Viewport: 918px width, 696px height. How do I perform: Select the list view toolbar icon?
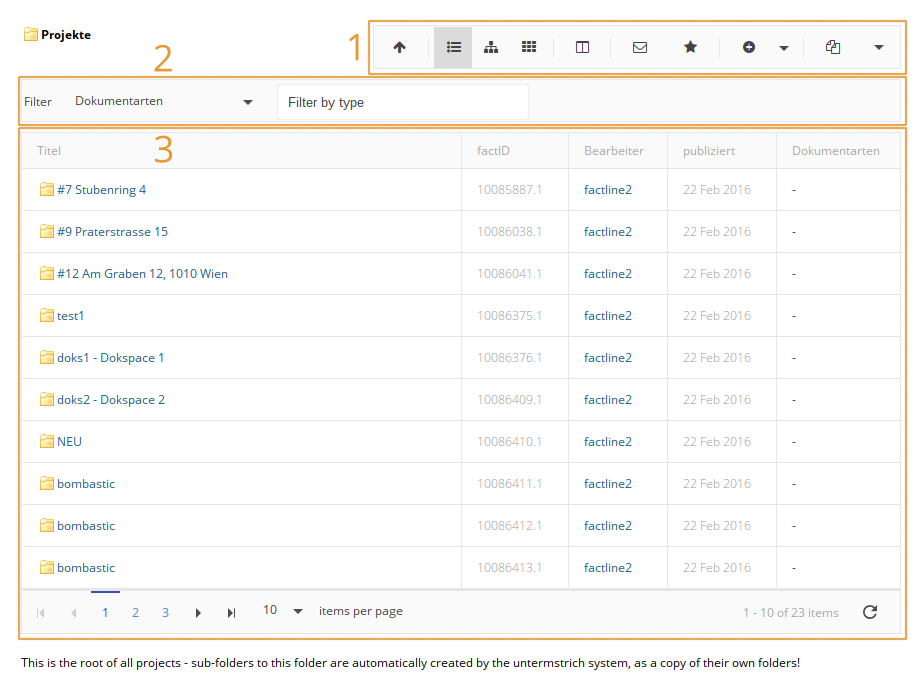point(453,47)
